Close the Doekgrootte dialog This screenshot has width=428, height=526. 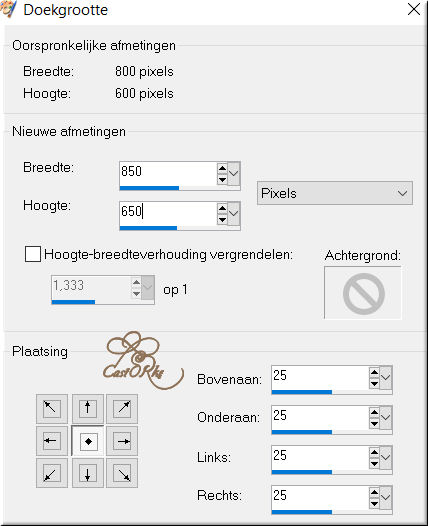point(414,9)
